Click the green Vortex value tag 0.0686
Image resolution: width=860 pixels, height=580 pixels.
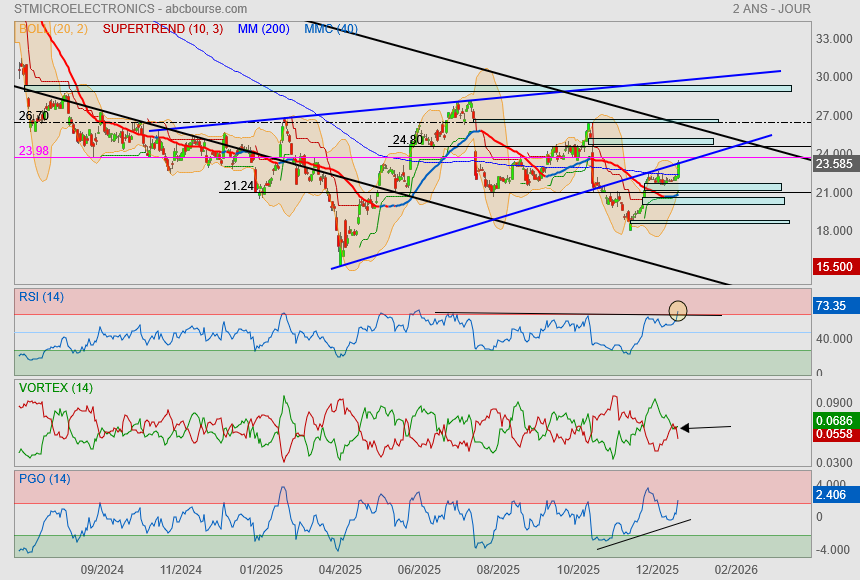[833, 421]
